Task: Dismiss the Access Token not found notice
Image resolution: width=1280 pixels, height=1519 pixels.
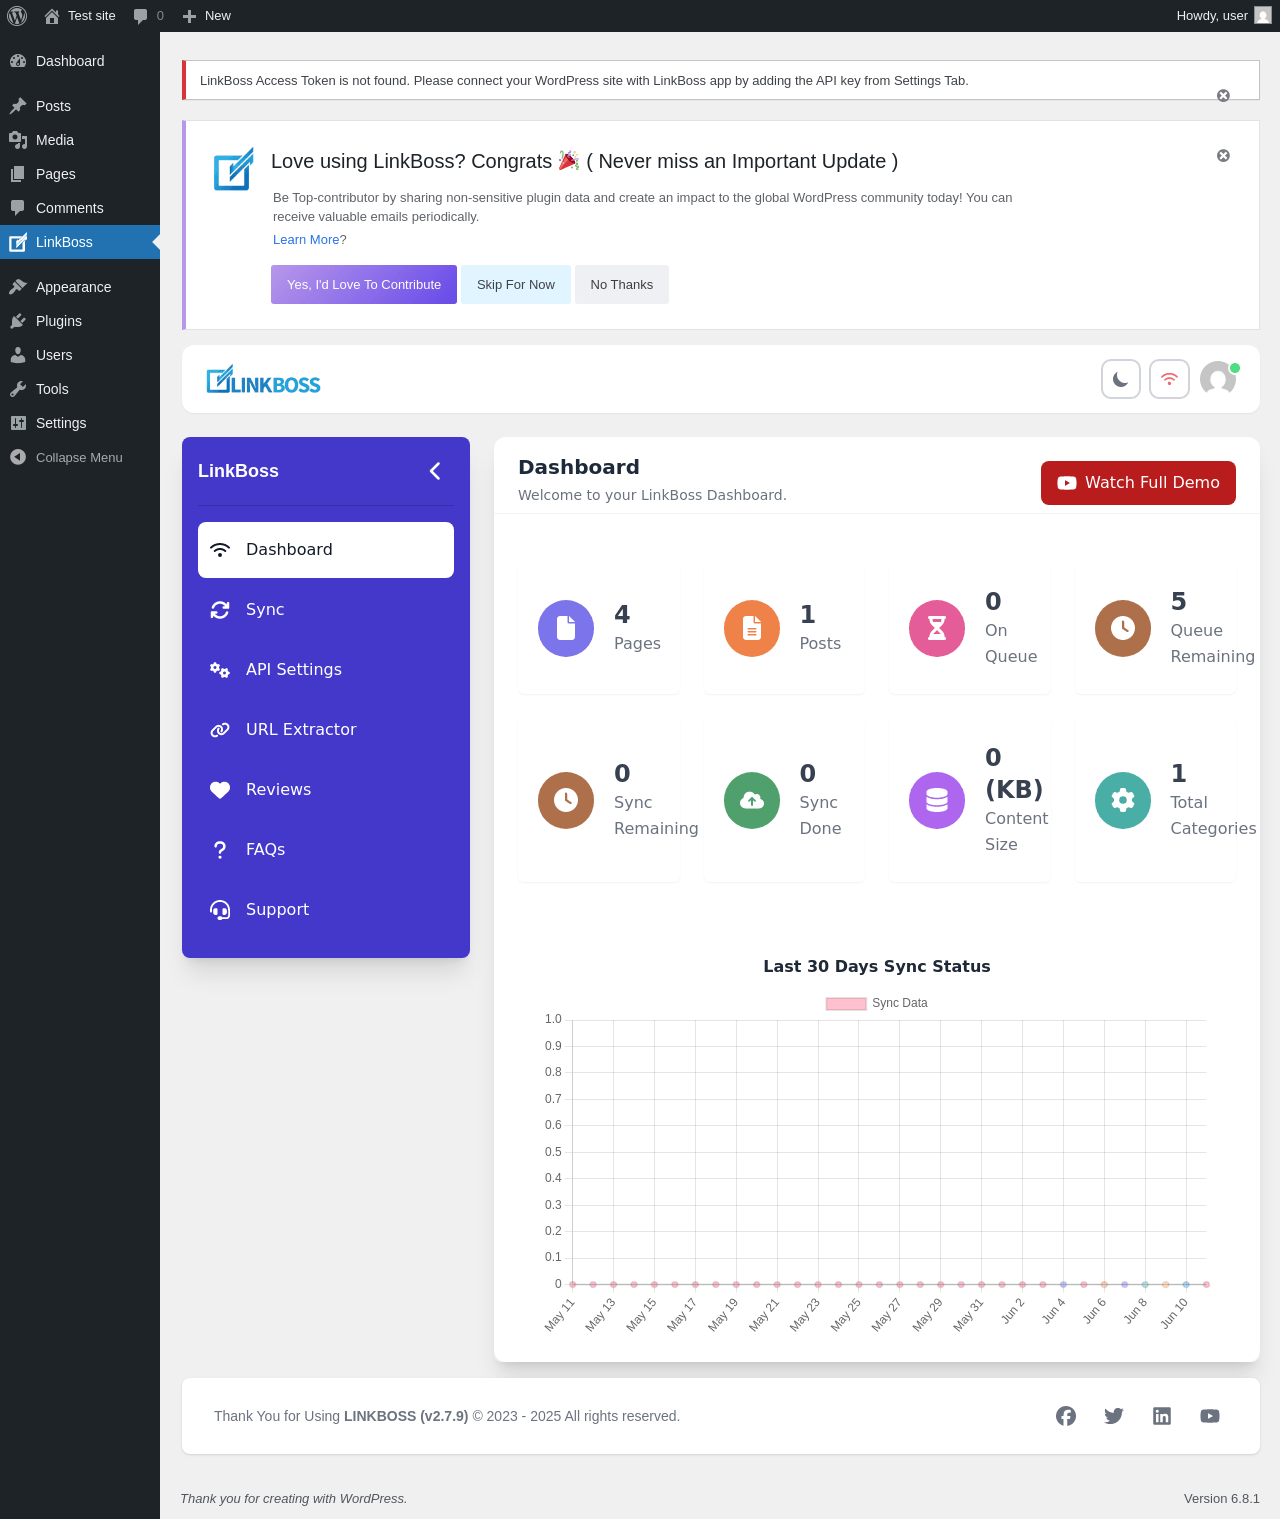Action: click(1223, 95)
